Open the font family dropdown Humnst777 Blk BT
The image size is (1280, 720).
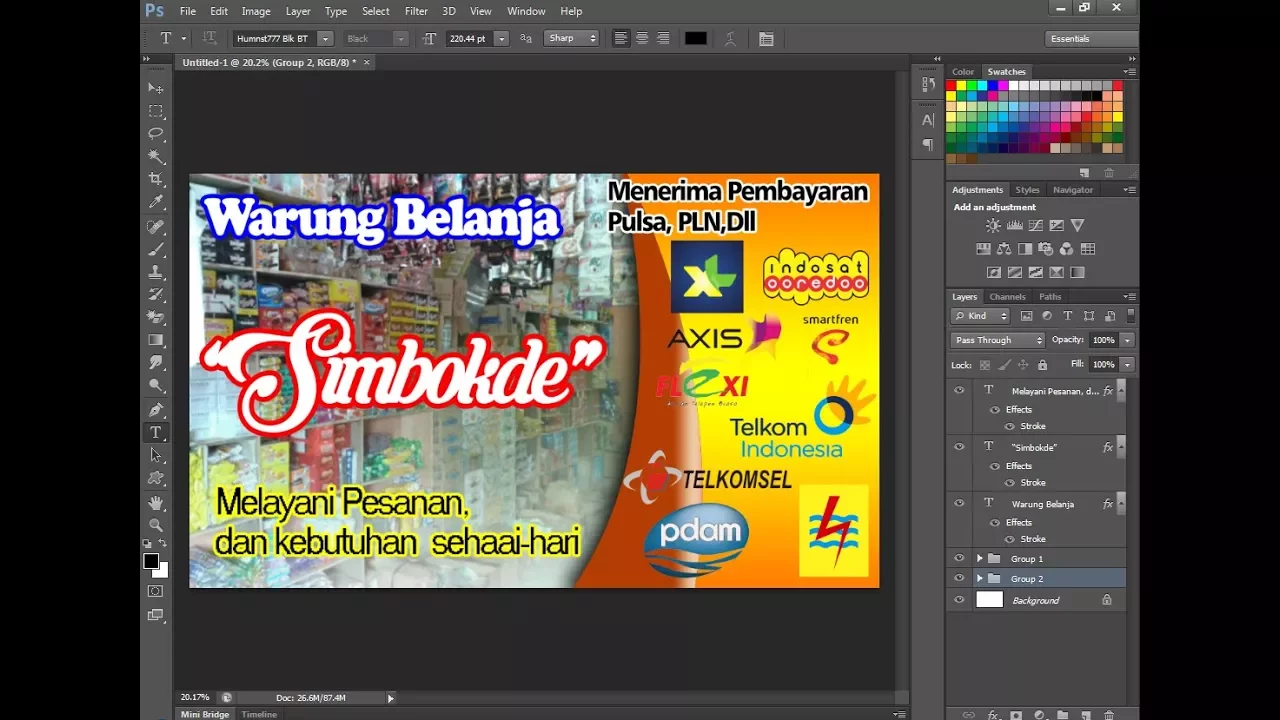click(325, 38)
